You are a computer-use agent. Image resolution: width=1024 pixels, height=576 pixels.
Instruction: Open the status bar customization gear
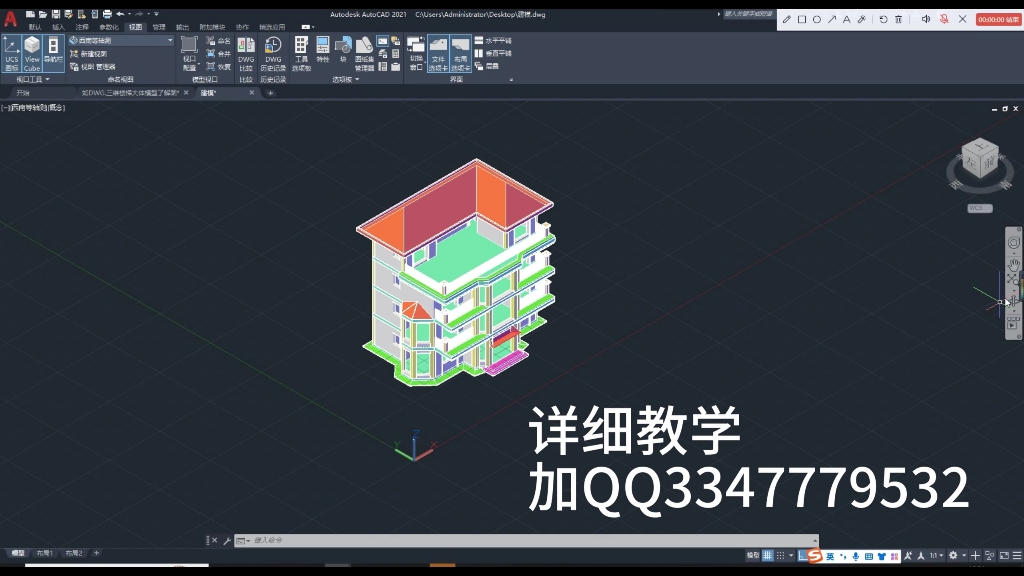952,555
